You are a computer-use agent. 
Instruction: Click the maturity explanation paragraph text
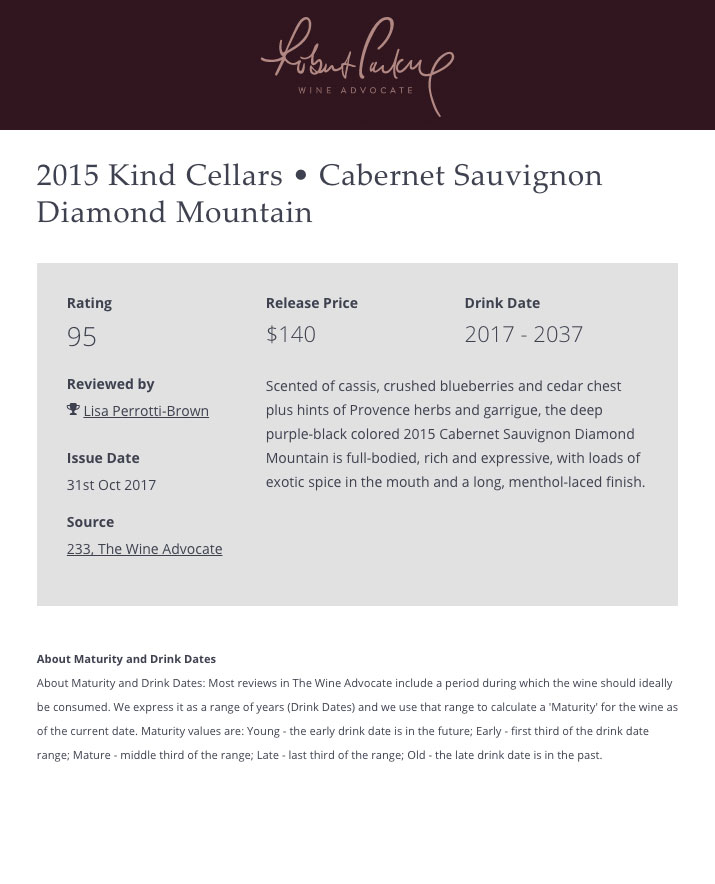pos(358,719)
